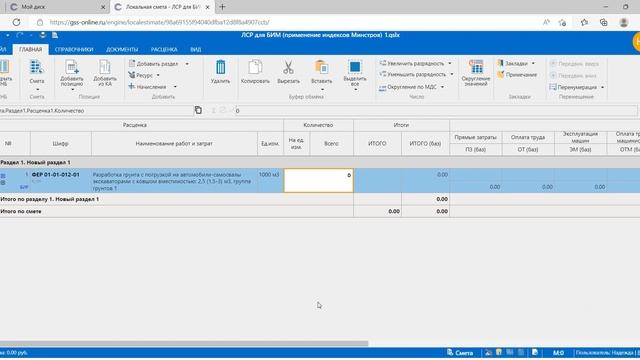Expand the Закладки dropdown
Viewport: 640px width, 360px height.
(x=533, y=63)
